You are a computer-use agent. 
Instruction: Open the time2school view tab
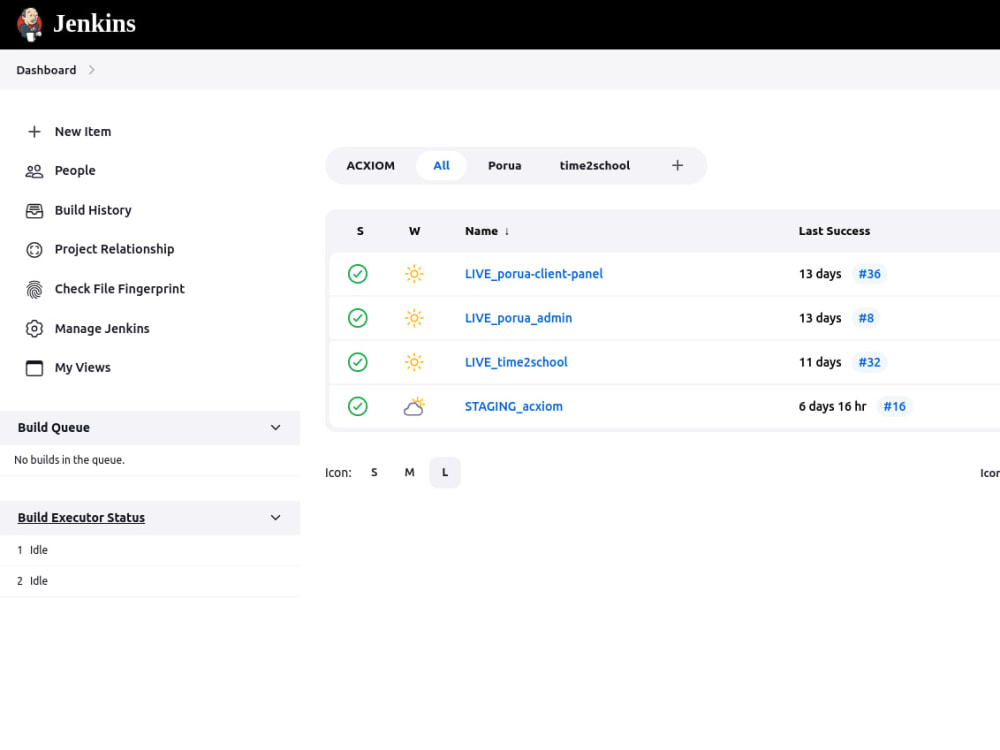point(595,166)
